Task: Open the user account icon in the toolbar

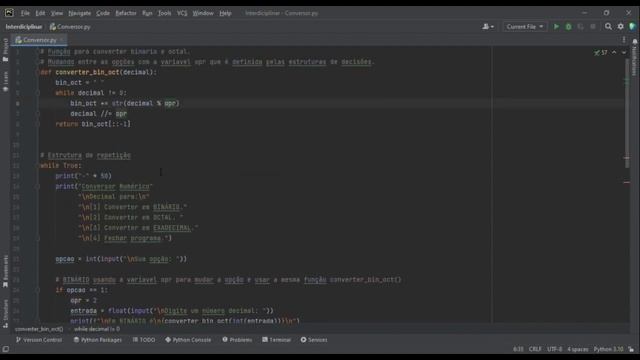Action: tap(488, 27)
